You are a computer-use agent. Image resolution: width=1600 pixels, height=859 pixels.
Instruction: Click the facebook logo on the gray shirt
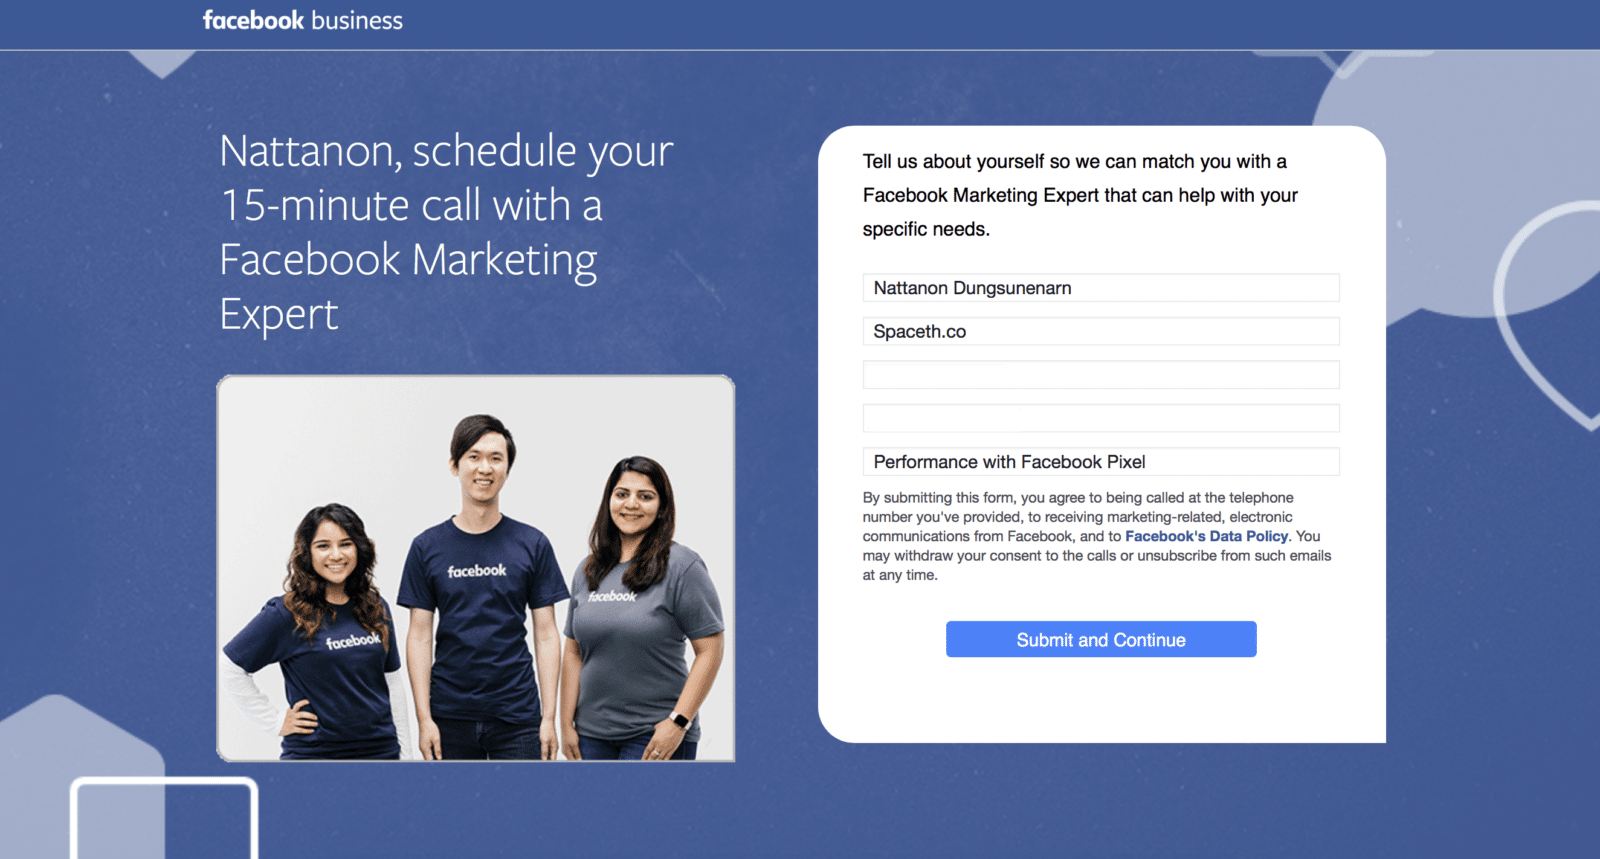point(612,597)
